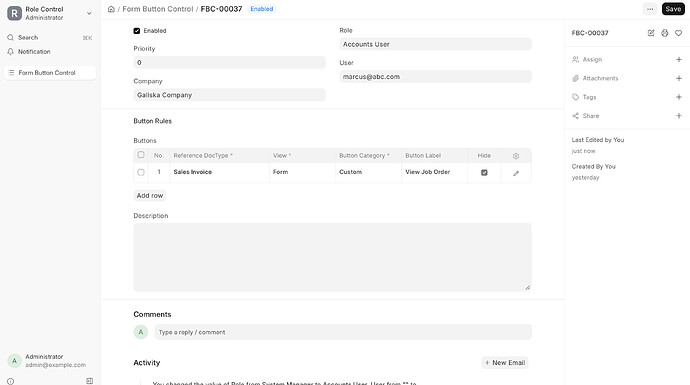
Task: Toggle select-all checkbox in Buttons table header
Action: tap(141, 155)
